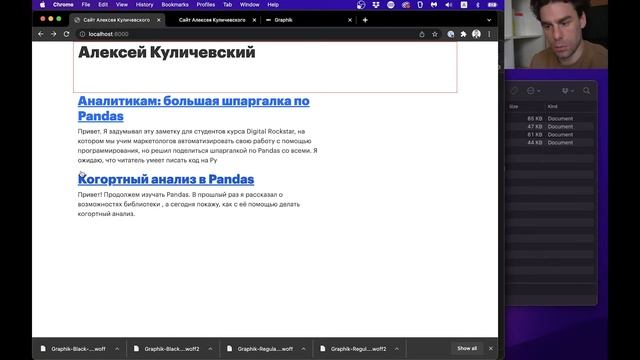
Task: Open the Window menu
Action: (249, 5)
